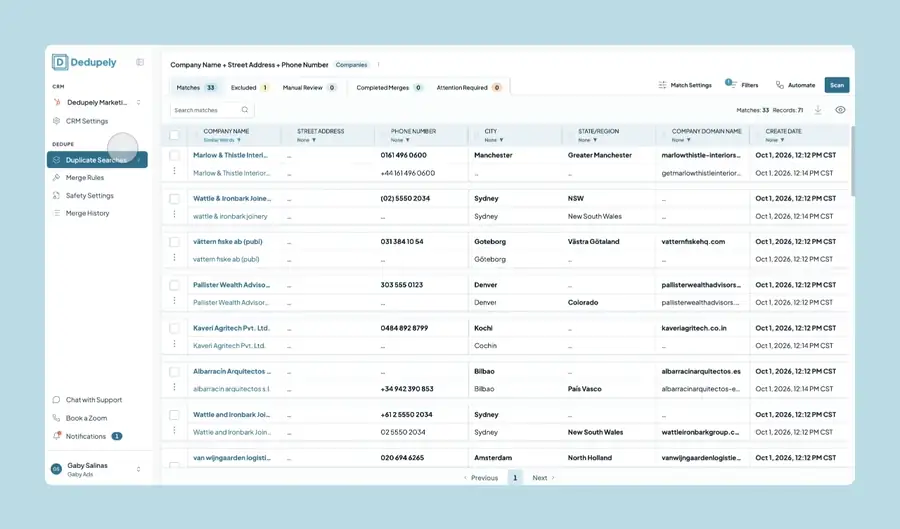Download matches with the download icon
This screenshot has width=900, height=529.
coord(818,110)
